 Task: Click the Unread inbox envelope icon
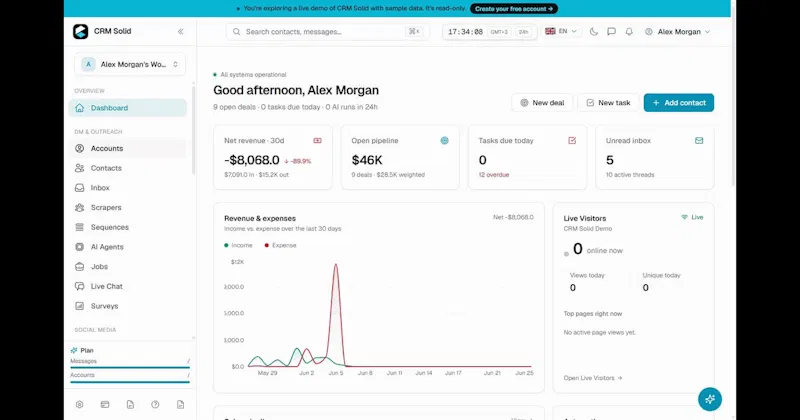point(699,140)
